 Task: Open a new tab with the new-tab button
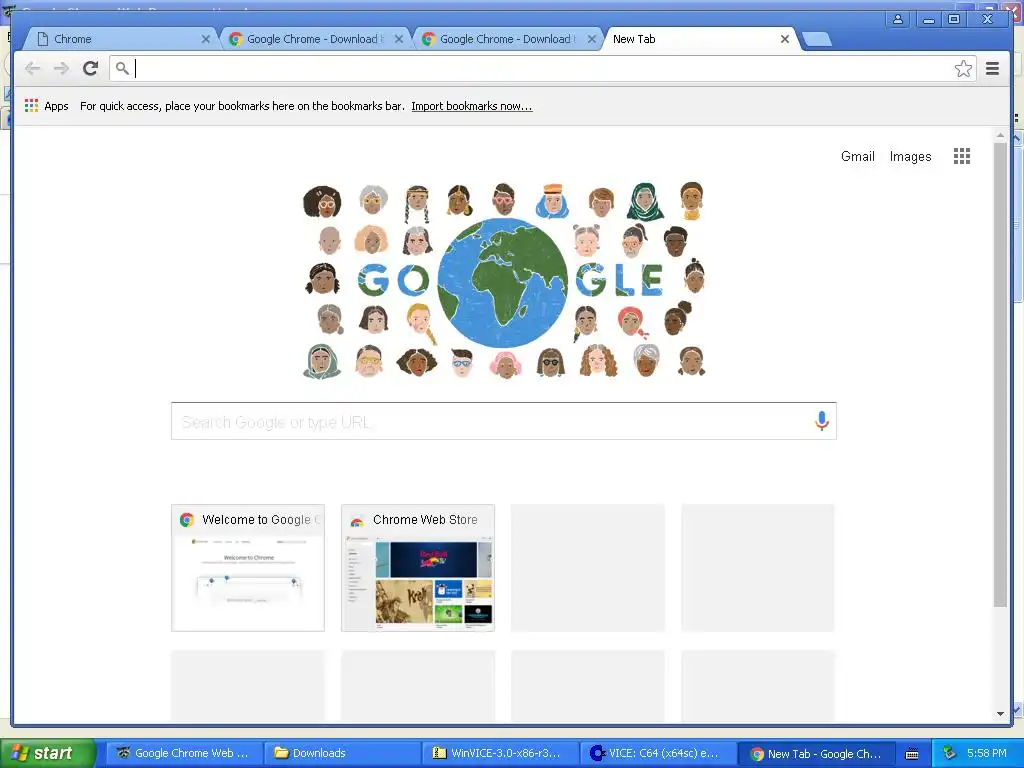[x=816, y=40]
